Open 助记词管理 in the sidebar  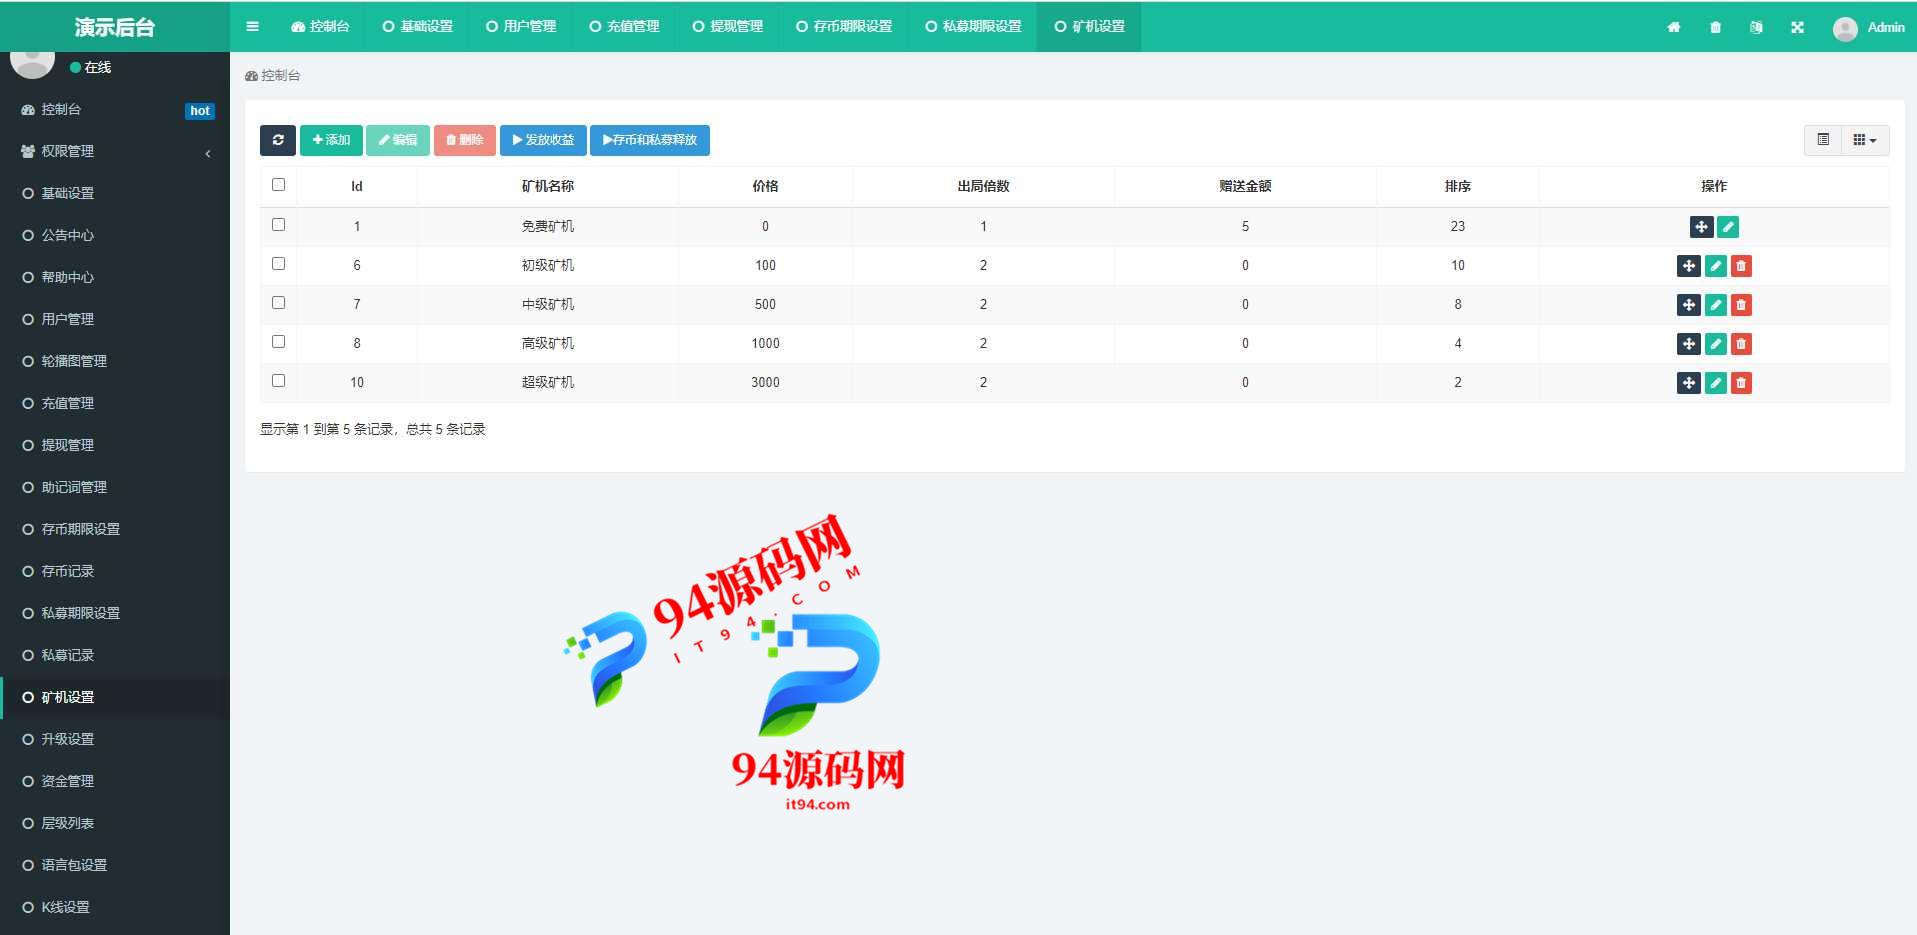click(115, 488)
